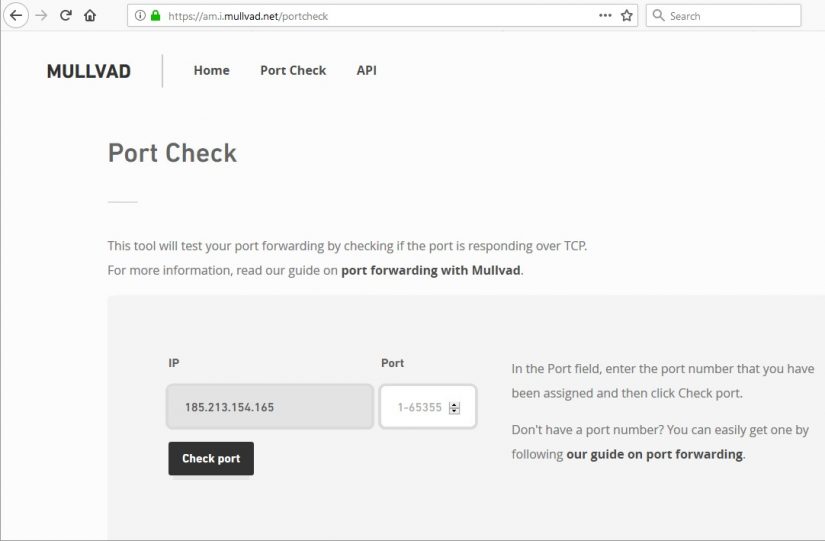Click the green padlock security icon

155,15
